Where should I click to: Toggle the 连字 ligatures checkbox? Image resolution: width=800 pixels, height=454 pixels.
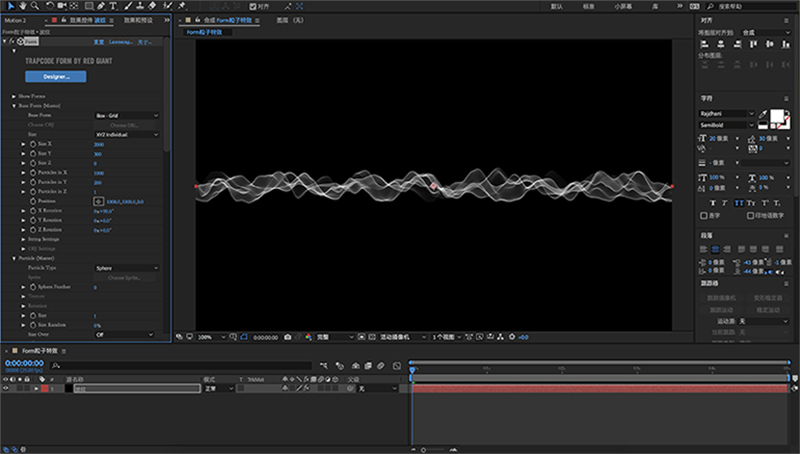pos(704,216)
